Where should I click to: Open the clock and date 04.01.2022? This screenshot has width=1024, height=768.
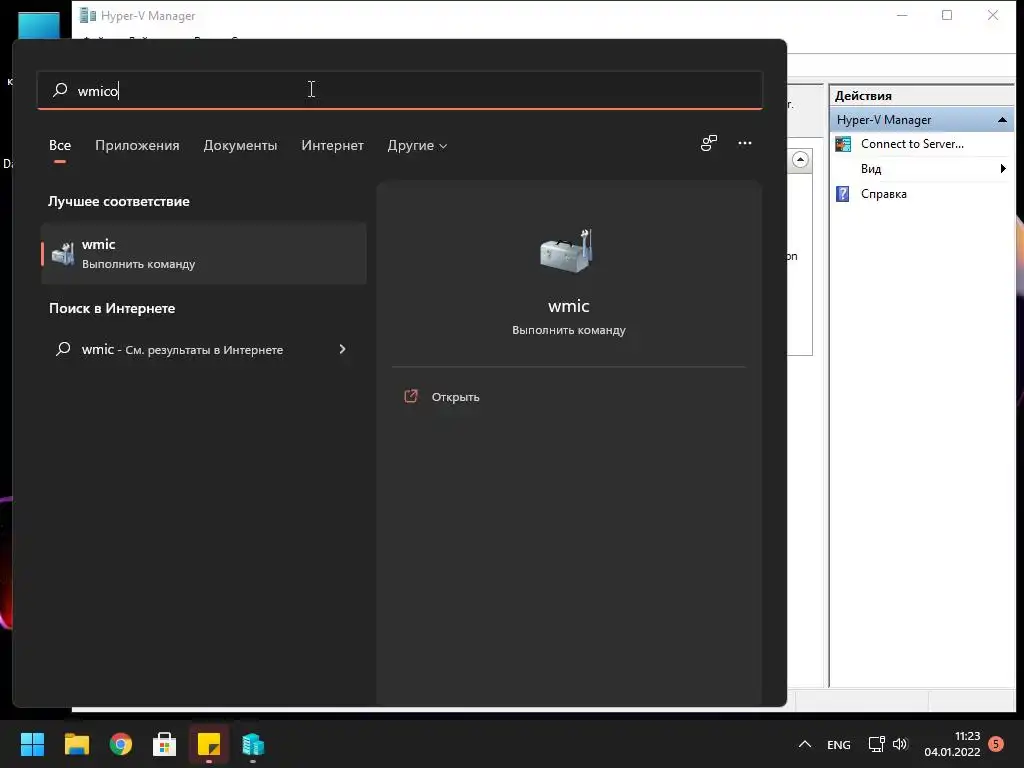coord(952,744)
